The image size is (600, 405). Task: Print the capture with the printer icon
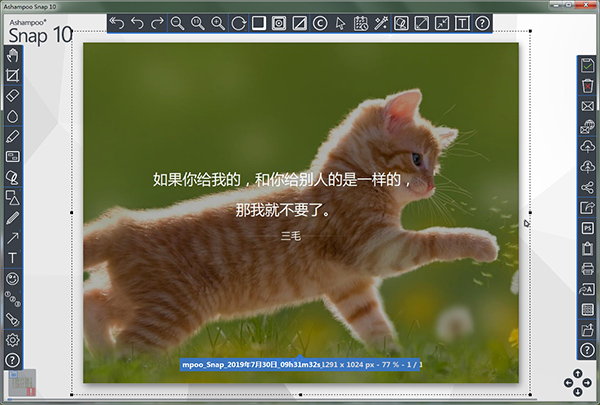pos(587,269)
